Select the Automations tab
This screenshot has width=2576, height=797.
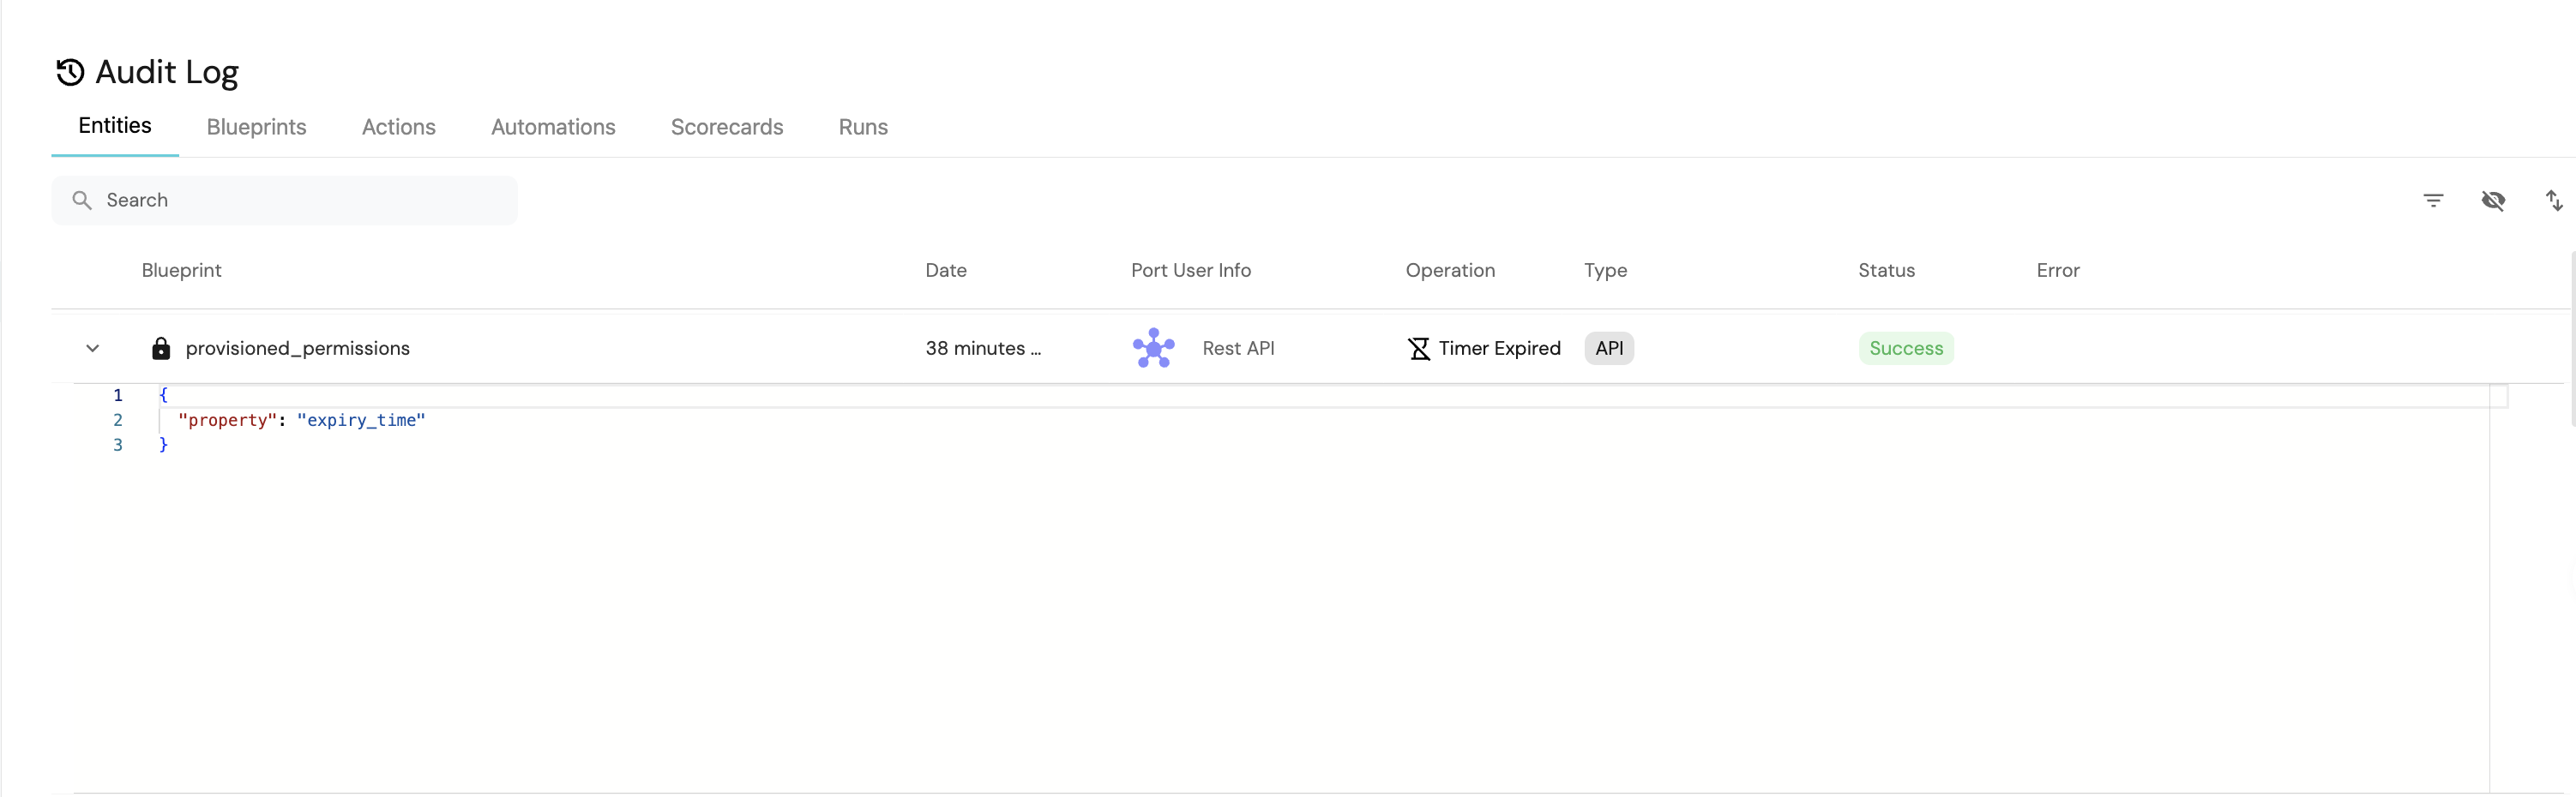[x=553, y=127]
